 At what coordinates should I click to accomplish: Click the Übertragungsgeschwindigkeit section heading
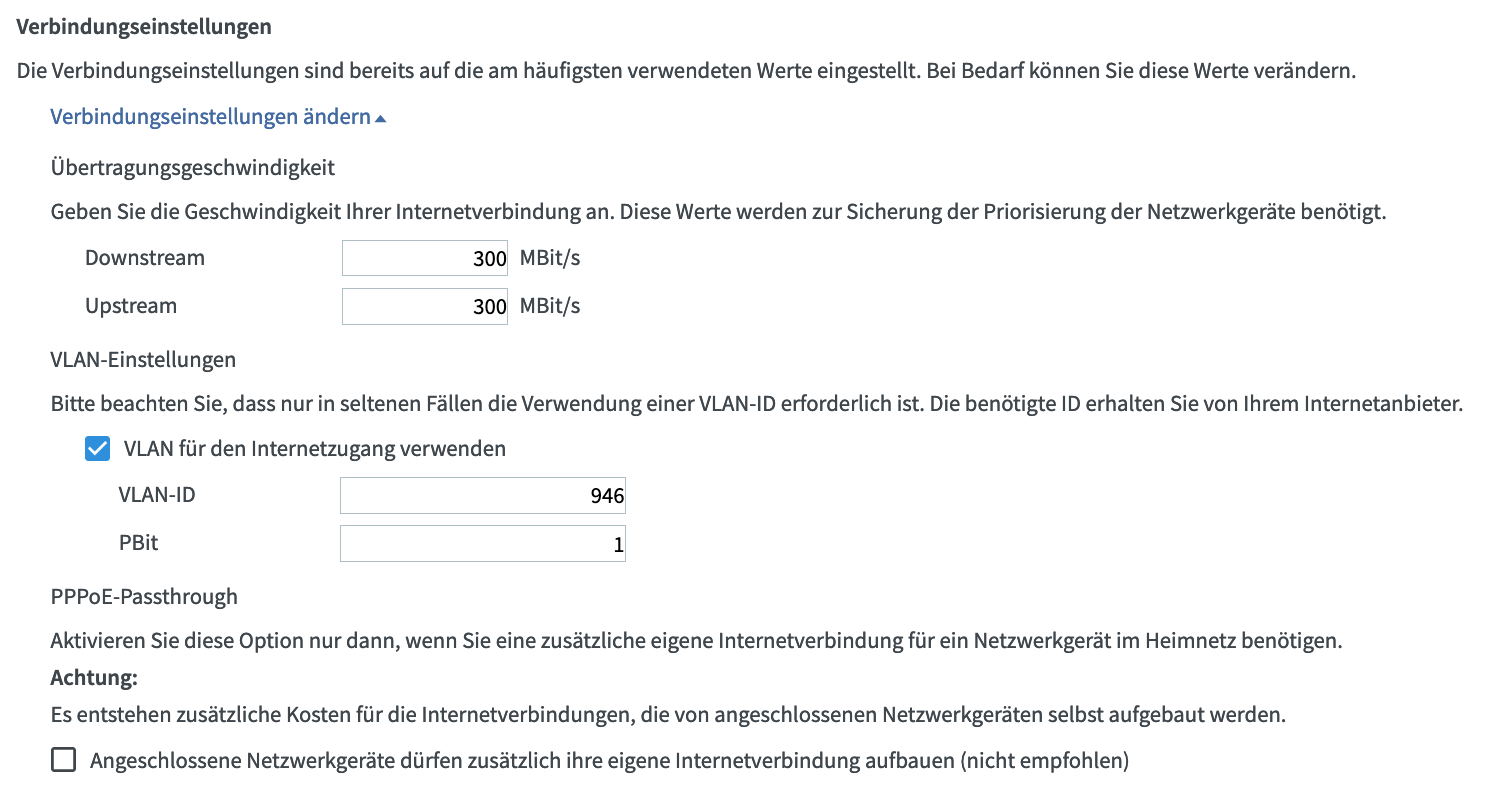coord(193,168)
